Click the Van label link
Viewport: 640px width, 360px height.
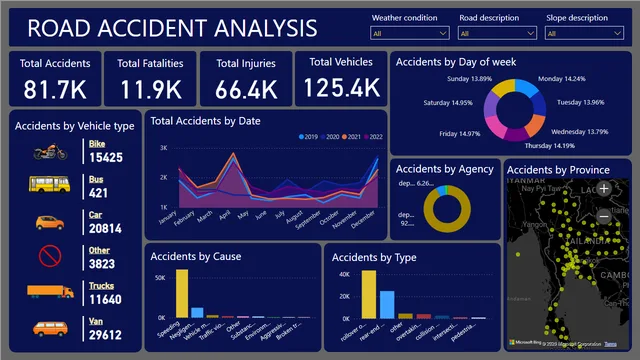coord(96,321)
